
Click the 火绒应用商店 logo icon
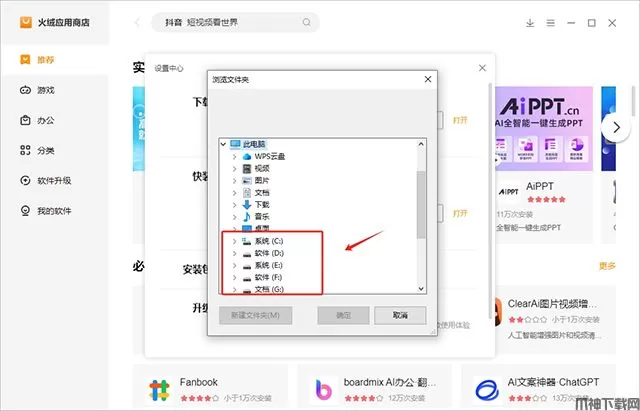coord(26,22)
